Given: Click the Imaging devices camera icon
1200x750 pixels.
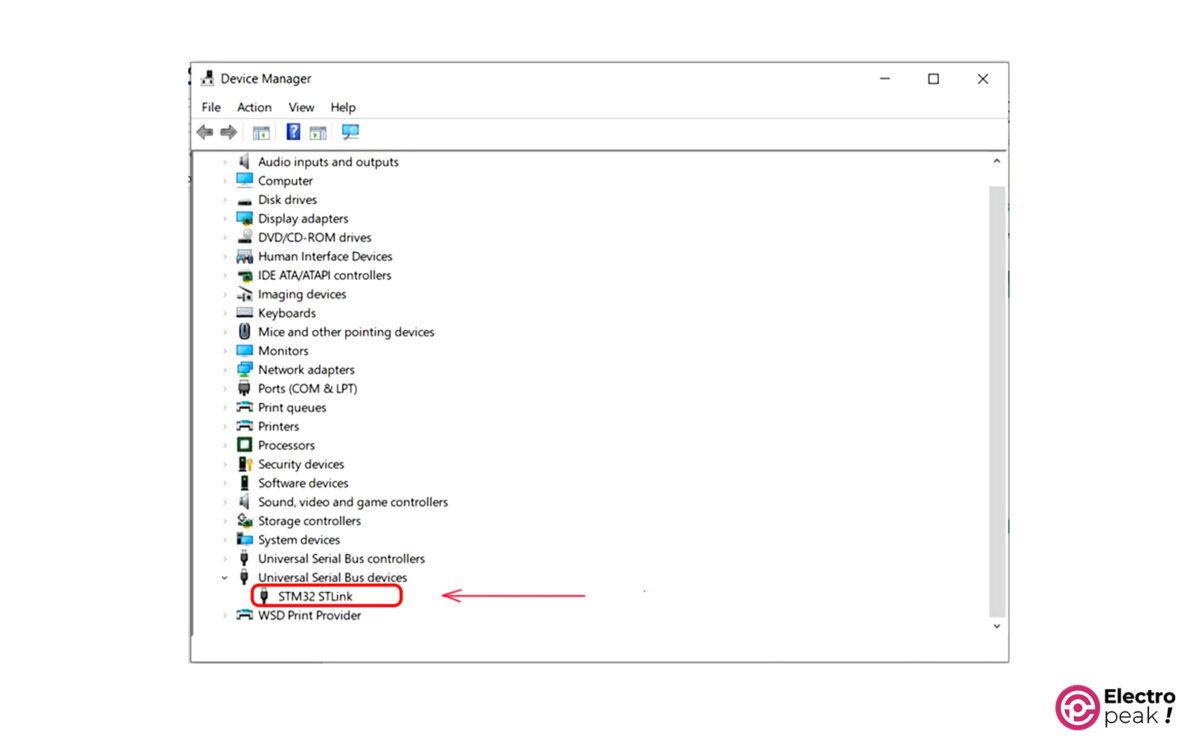Looking at the screenshot, I should pos(244,295).
